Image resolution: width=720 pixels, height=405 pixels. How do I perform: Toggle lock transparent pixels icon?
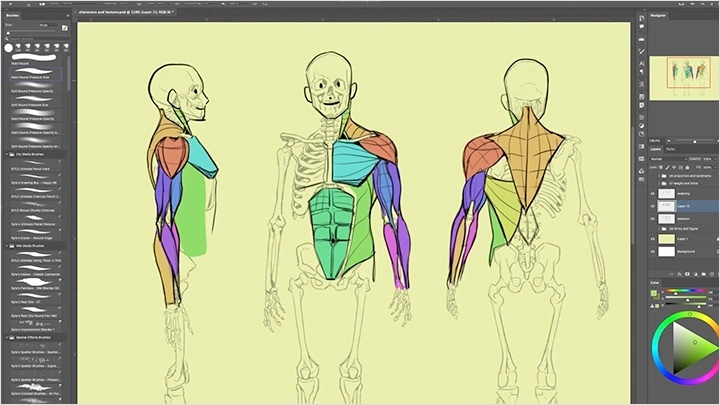pyautogui.click(x=661, y=168)
